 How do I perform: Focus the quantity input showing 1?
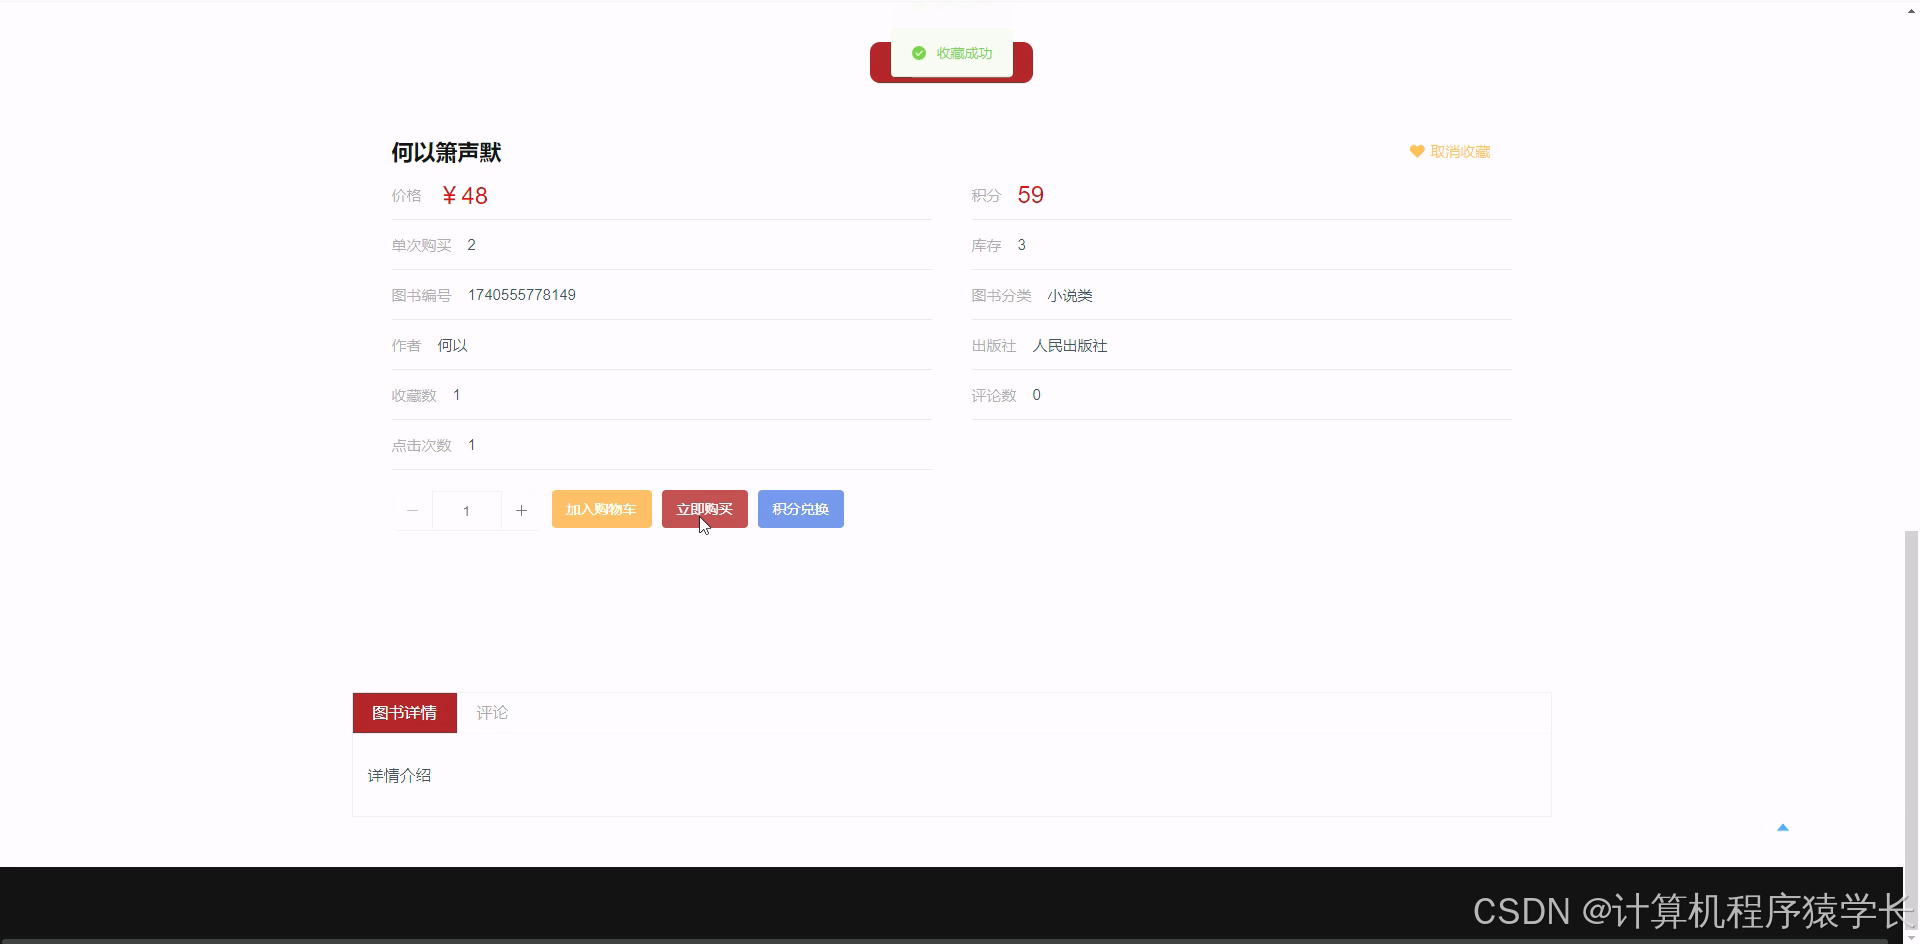click(x=467, y=511)
